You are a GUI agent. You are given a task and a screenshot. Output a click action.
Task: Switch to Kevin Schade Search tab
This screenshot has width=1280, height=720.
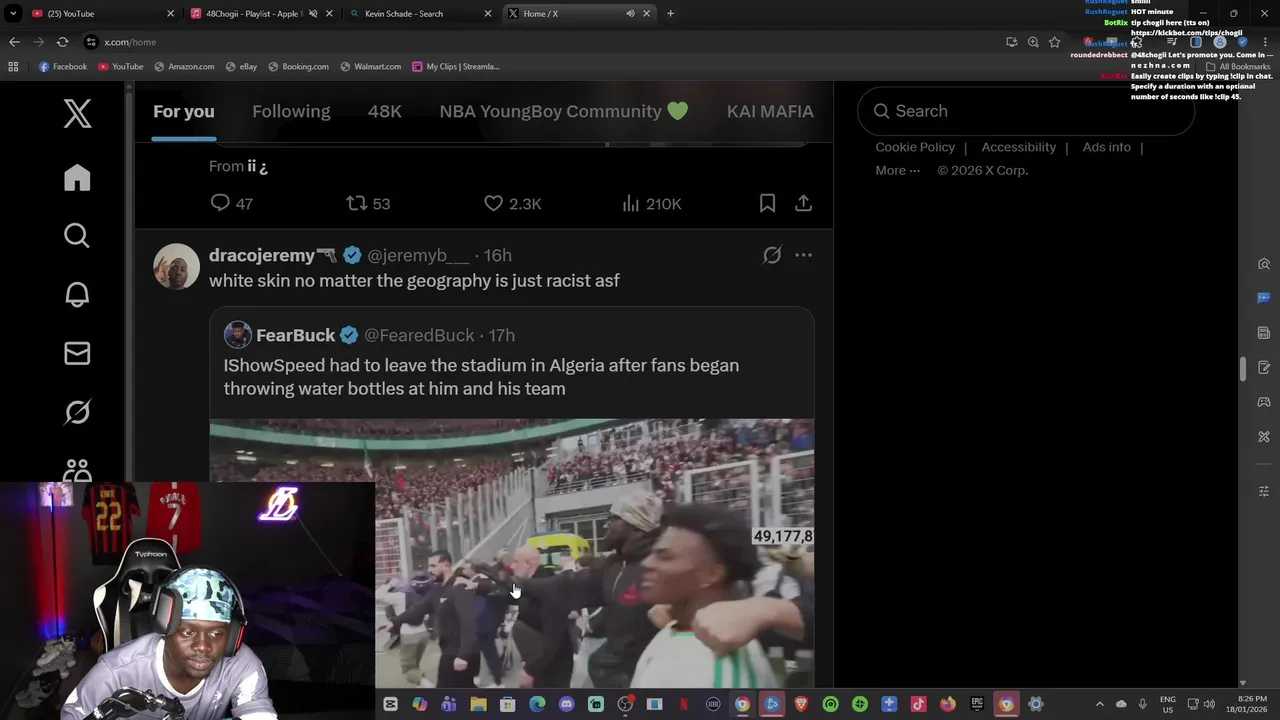(x=418, y=13)
